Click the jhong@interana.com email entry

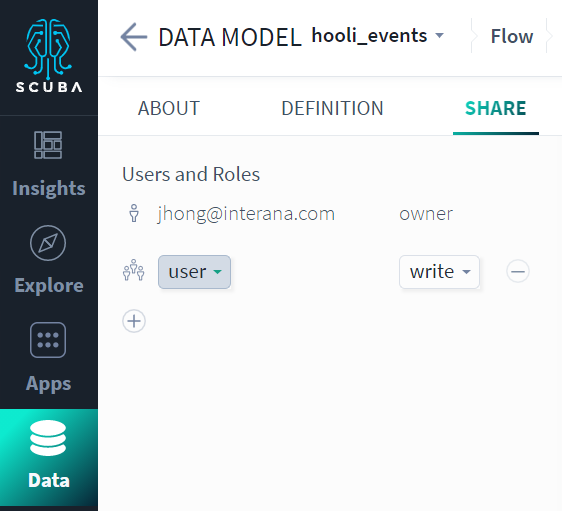[246, 214]
